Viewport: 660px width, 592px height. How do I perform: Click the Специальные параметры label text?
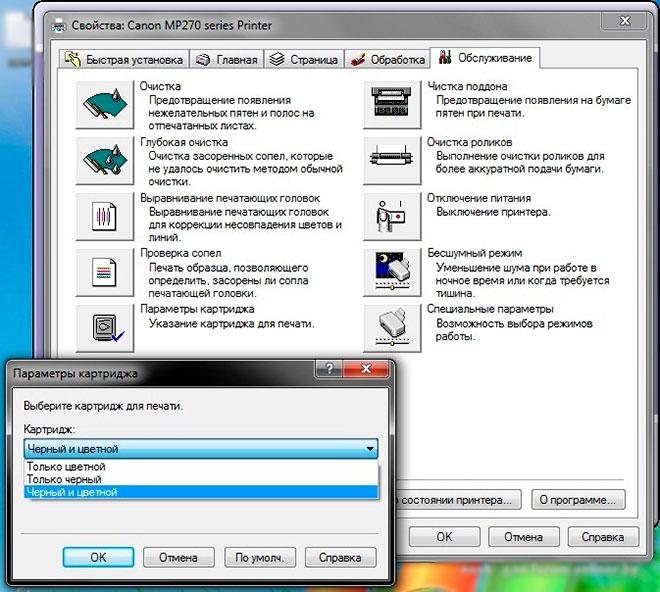(490, 309)
